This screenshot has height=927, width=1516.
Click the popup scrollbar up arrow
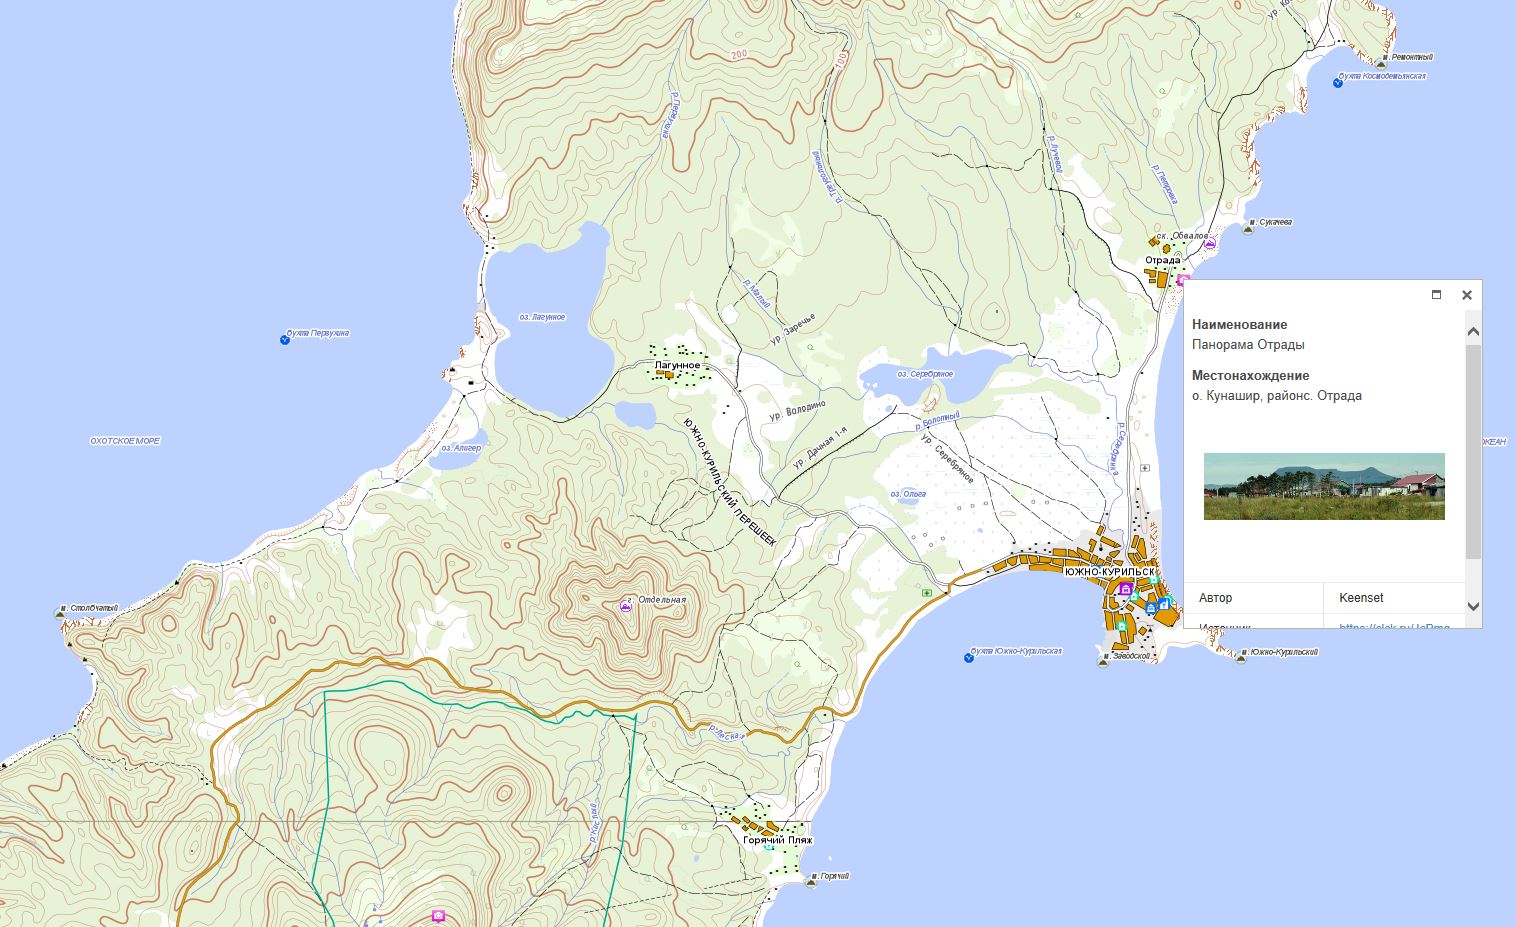coord(1473,331)
